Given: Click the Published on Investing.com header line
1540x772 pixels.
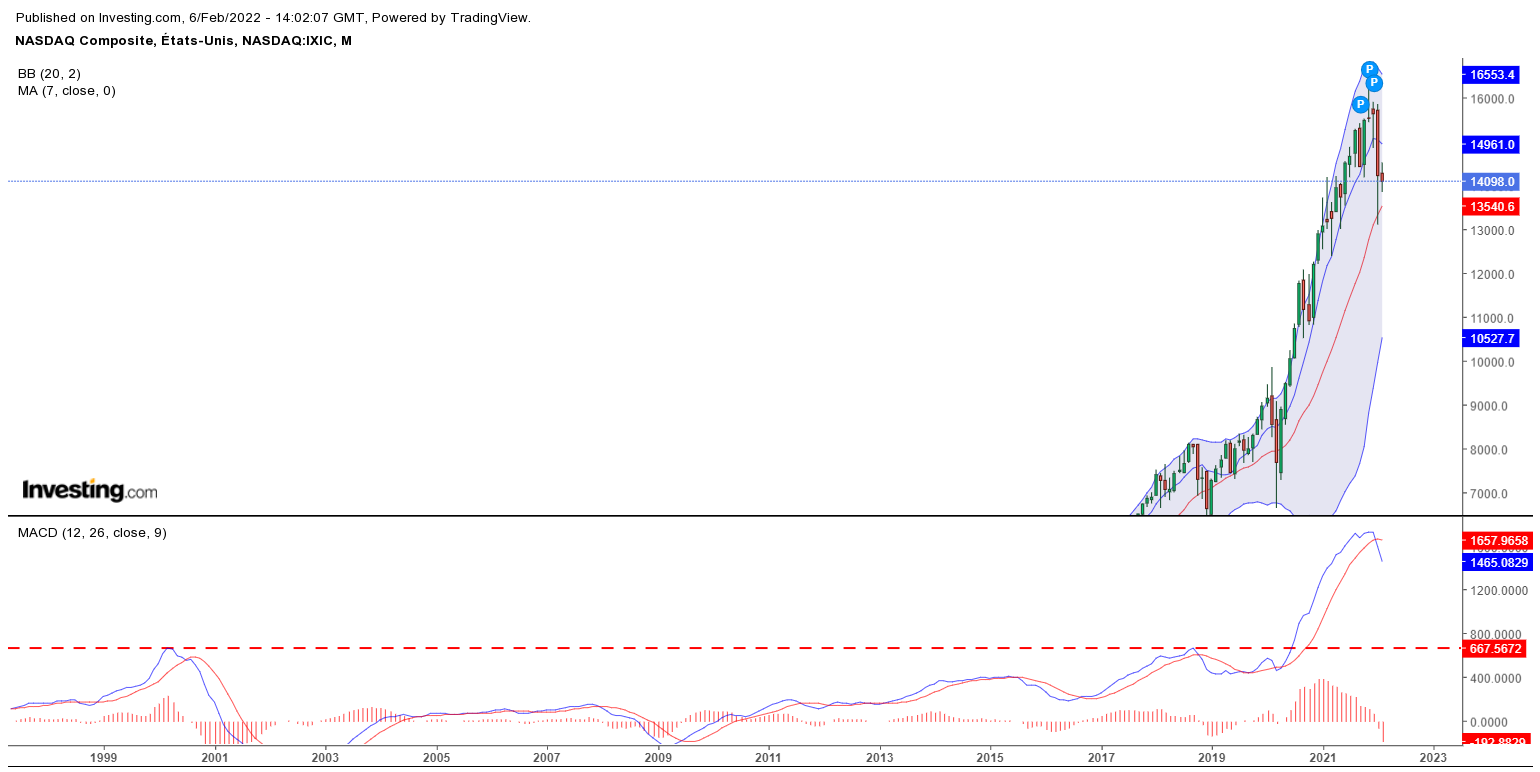Looking at the screenshot, I should (x=273, y=17).
